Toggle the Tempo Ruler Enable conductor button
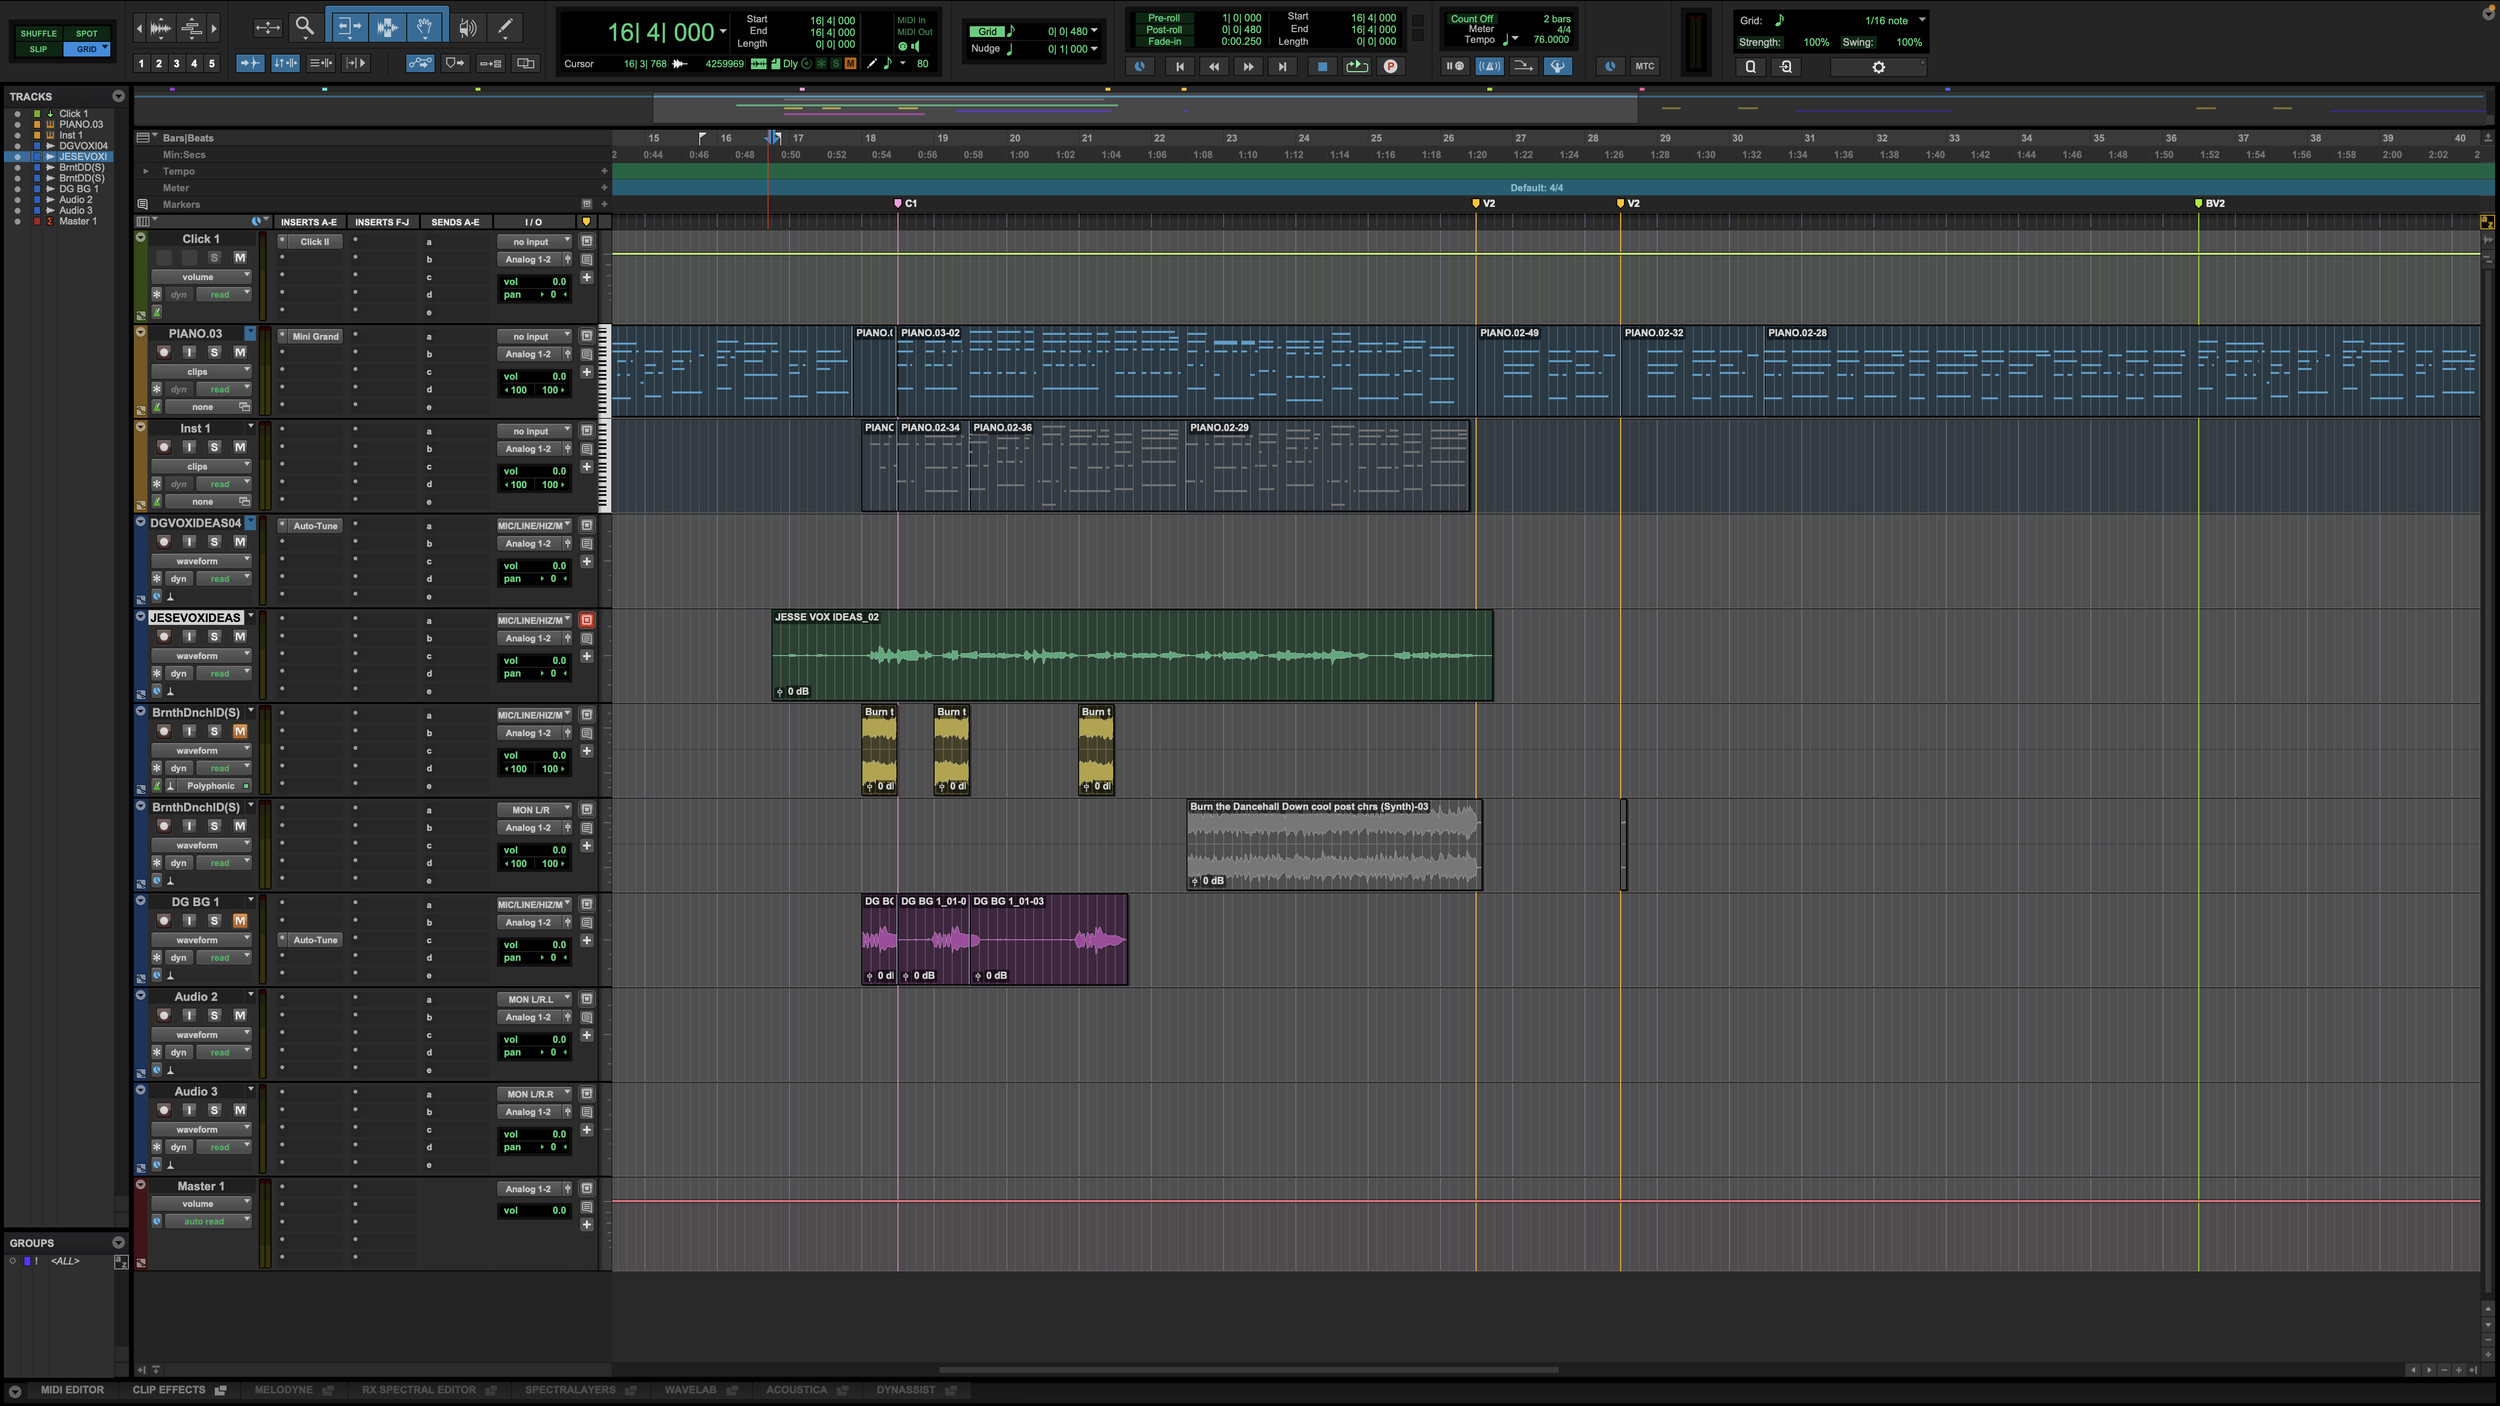The width and height of the screenshot is (2500, 1406). (x=1558, y=66)
